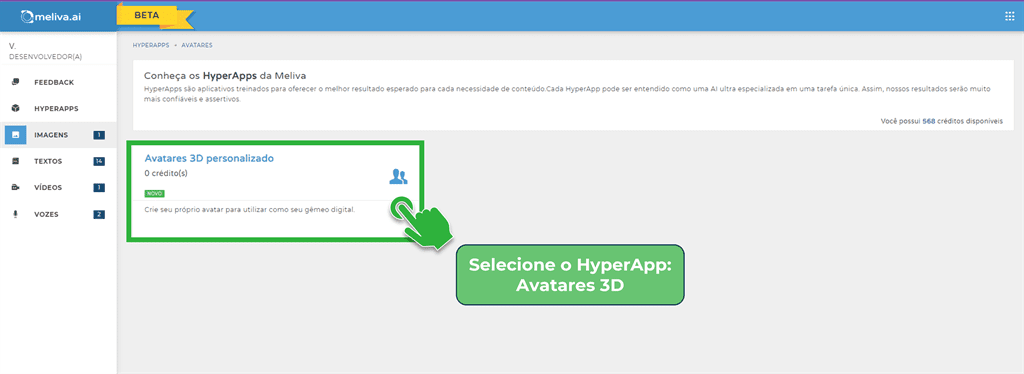This screenshot has height=374, width=1024.
Task: Click the meliva.ai logo
Action: (x=51, y=16)
